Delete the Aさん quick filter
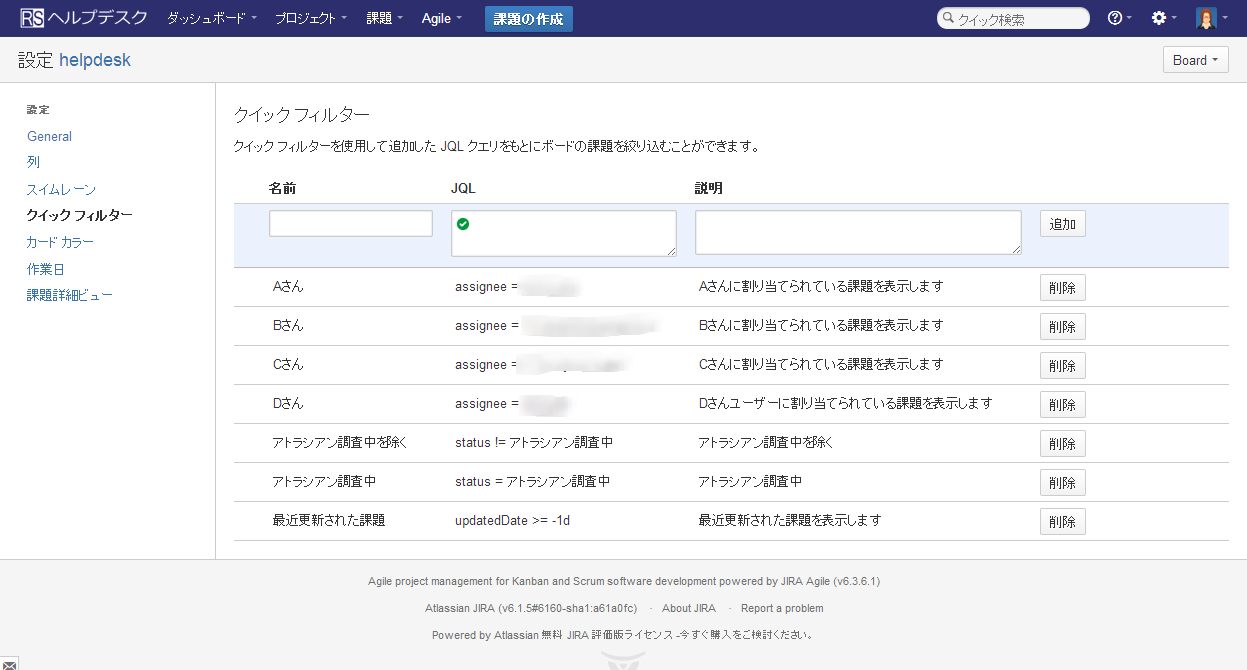Screen dimensions: 1247x670 (x=1063, y=287)
